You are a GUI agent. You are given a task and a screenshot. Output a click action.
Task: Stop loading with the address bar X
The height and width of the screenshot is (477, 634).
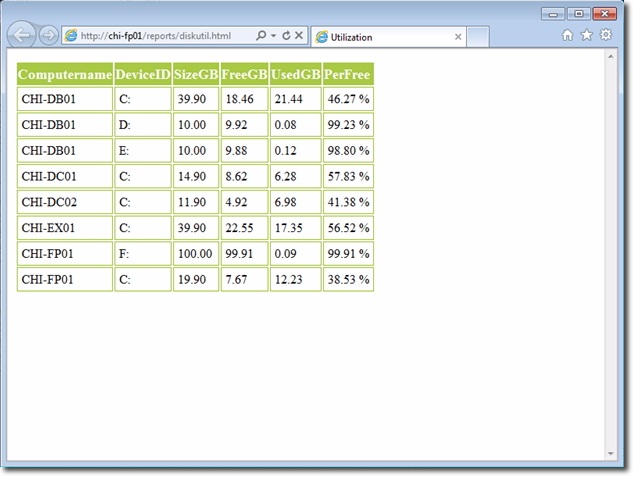click(299, 36)
